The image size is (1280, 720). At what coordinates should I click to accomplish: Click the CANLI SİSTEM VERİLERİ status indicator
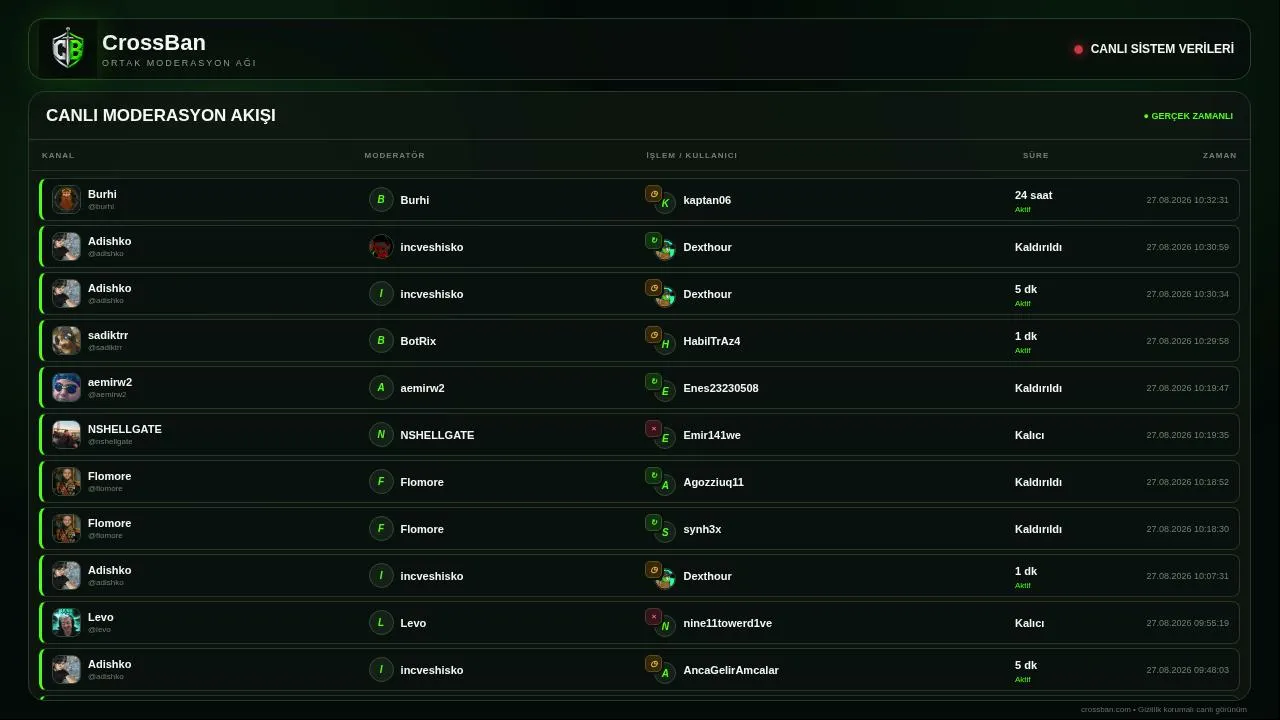[1154, 49]
